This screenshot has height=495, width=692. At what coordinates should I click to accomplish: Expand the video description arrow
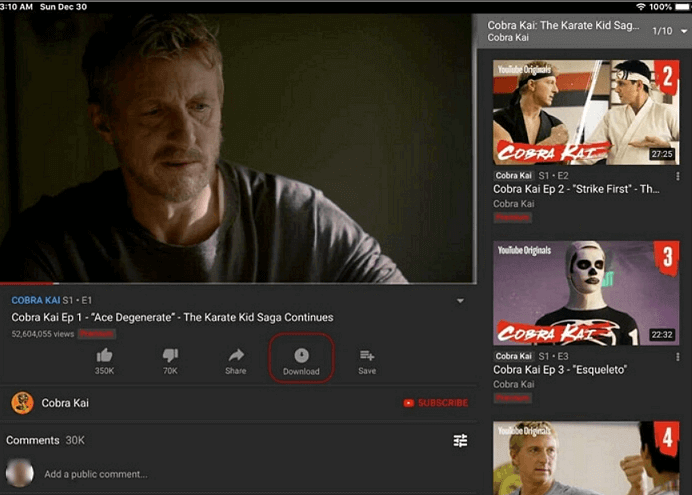coord(460,301)
